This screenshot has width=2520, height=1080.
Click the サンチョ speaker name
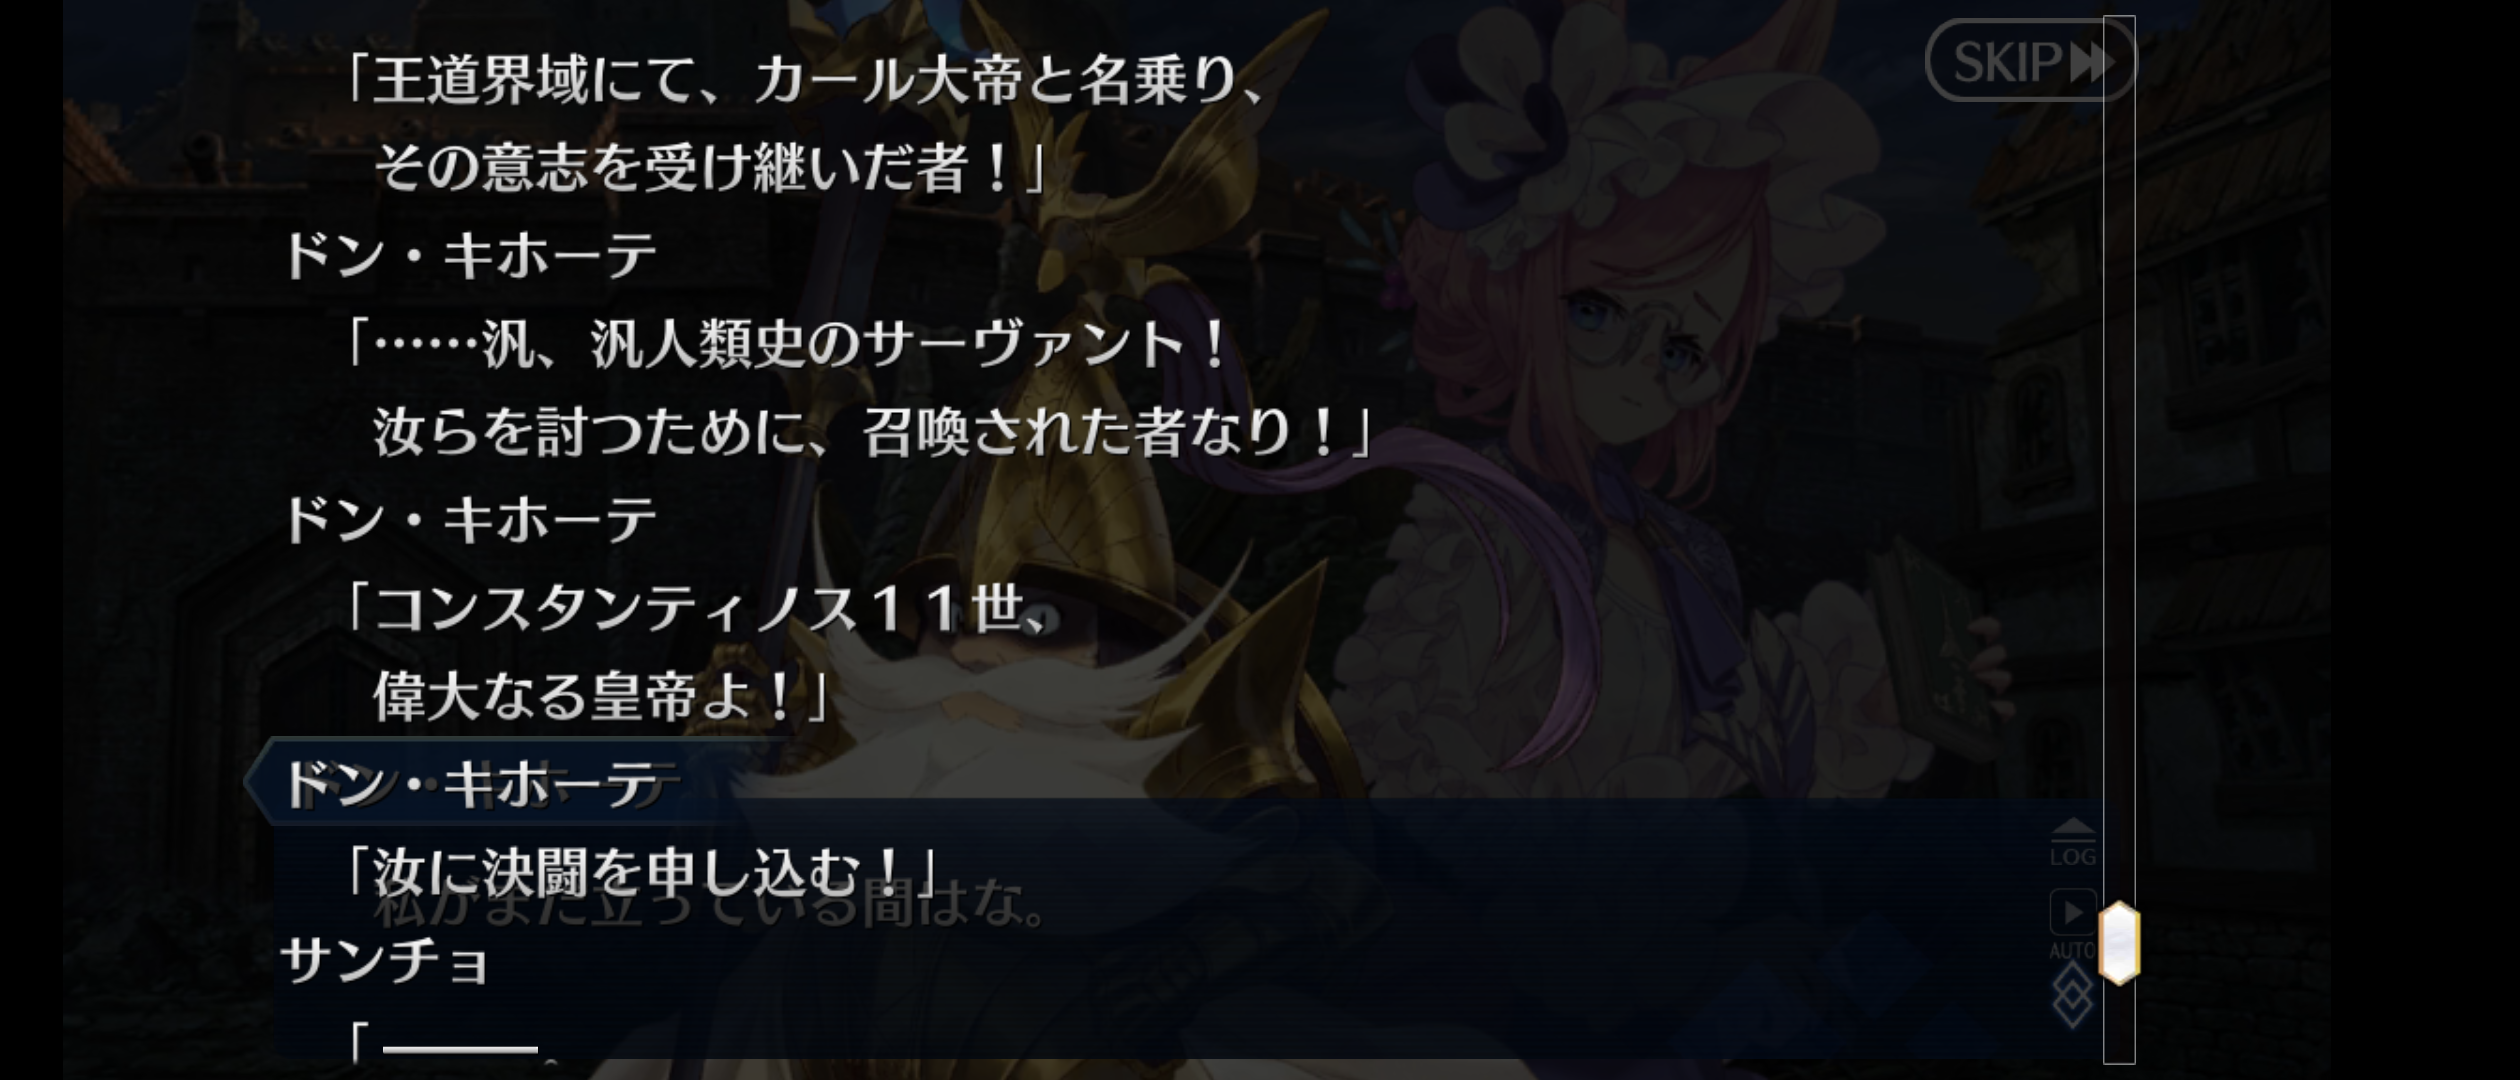coord(386,961)
